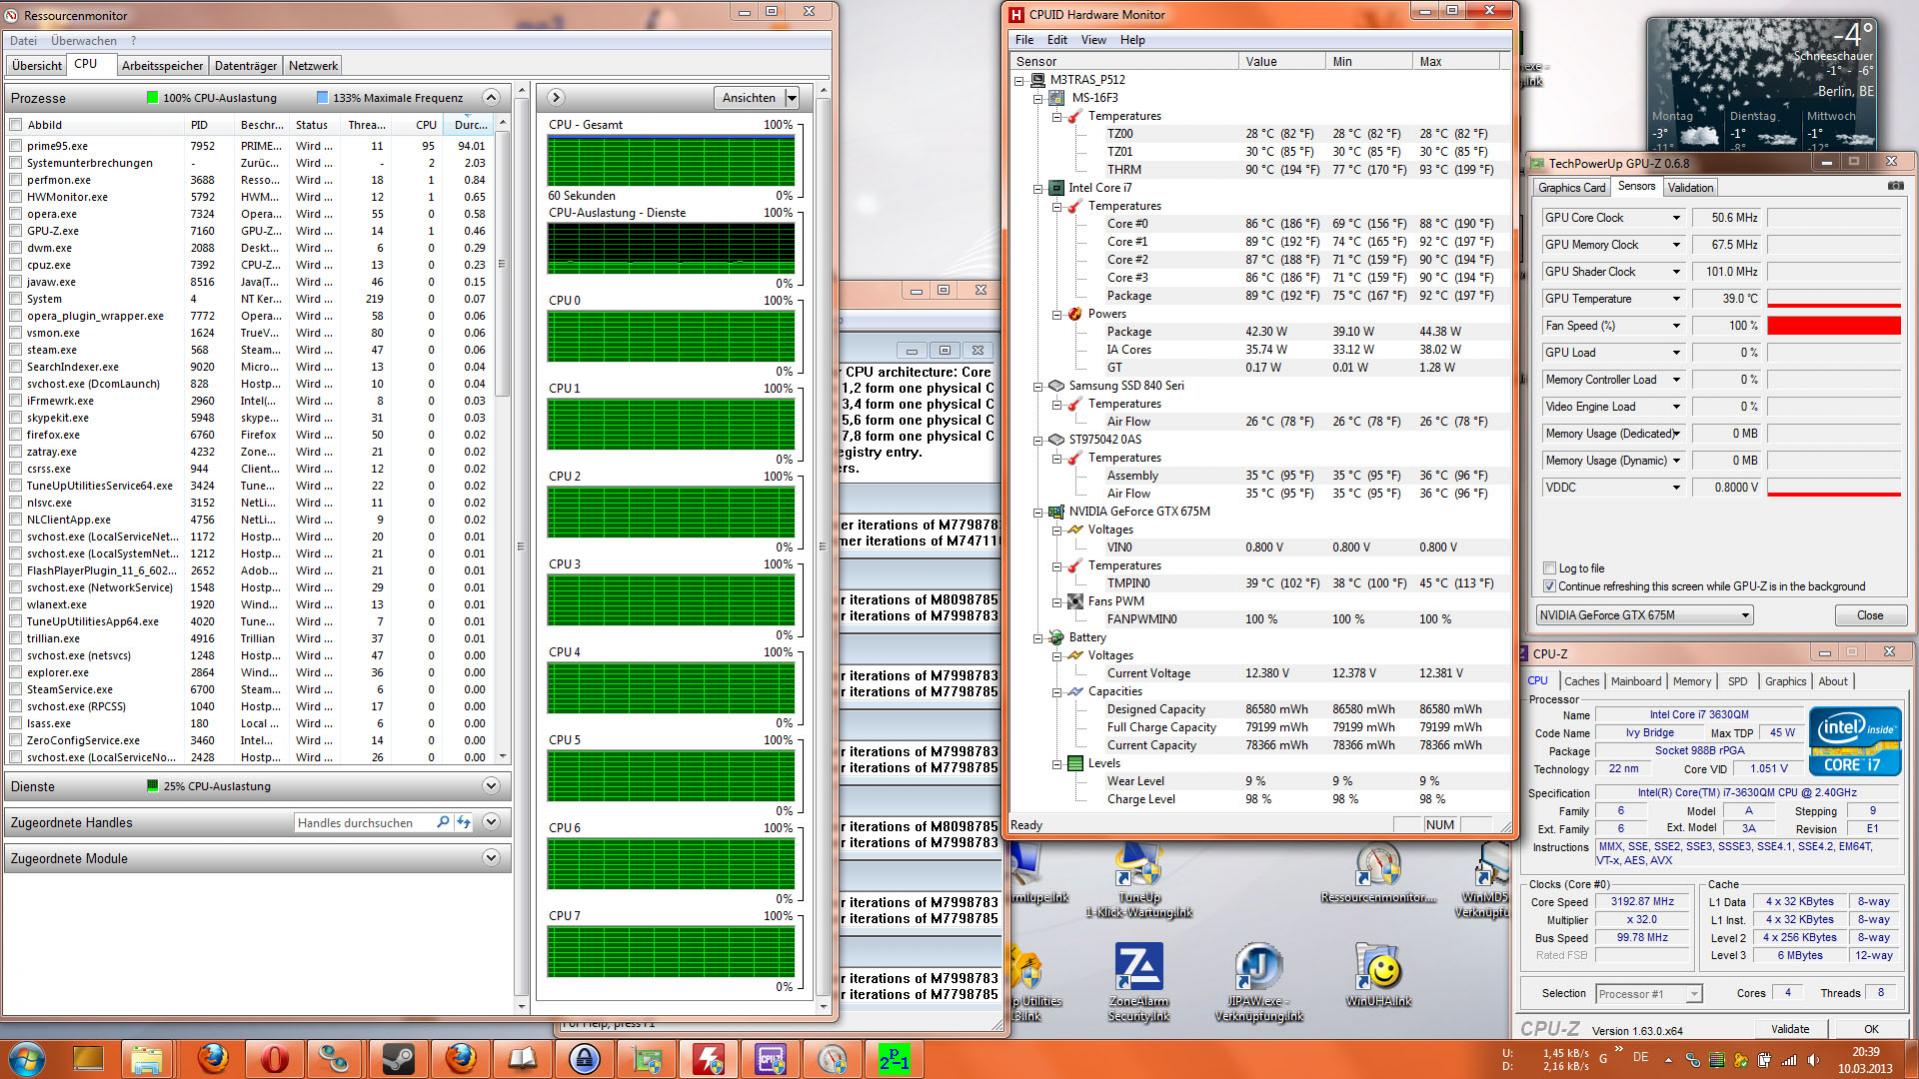Tick the explorer.exe process checkbox
Image resolution: width=1919 pixels, height=1079 pixels.
pos(16,673)
